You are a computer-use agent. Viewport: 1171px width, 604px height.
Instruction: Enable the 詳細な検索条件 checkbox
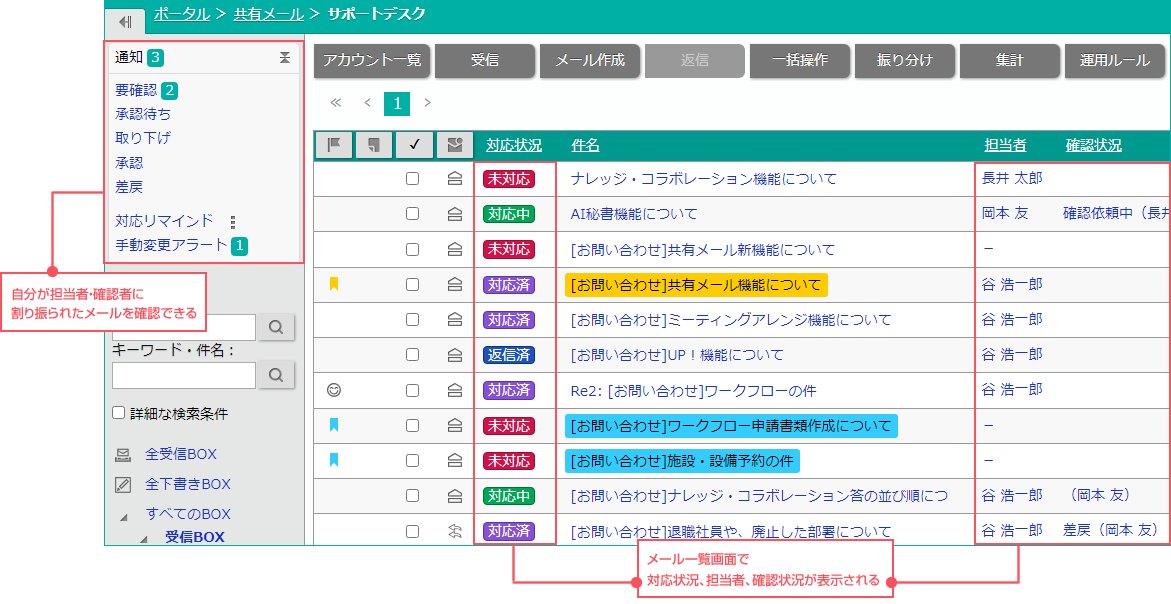[119, 413]
